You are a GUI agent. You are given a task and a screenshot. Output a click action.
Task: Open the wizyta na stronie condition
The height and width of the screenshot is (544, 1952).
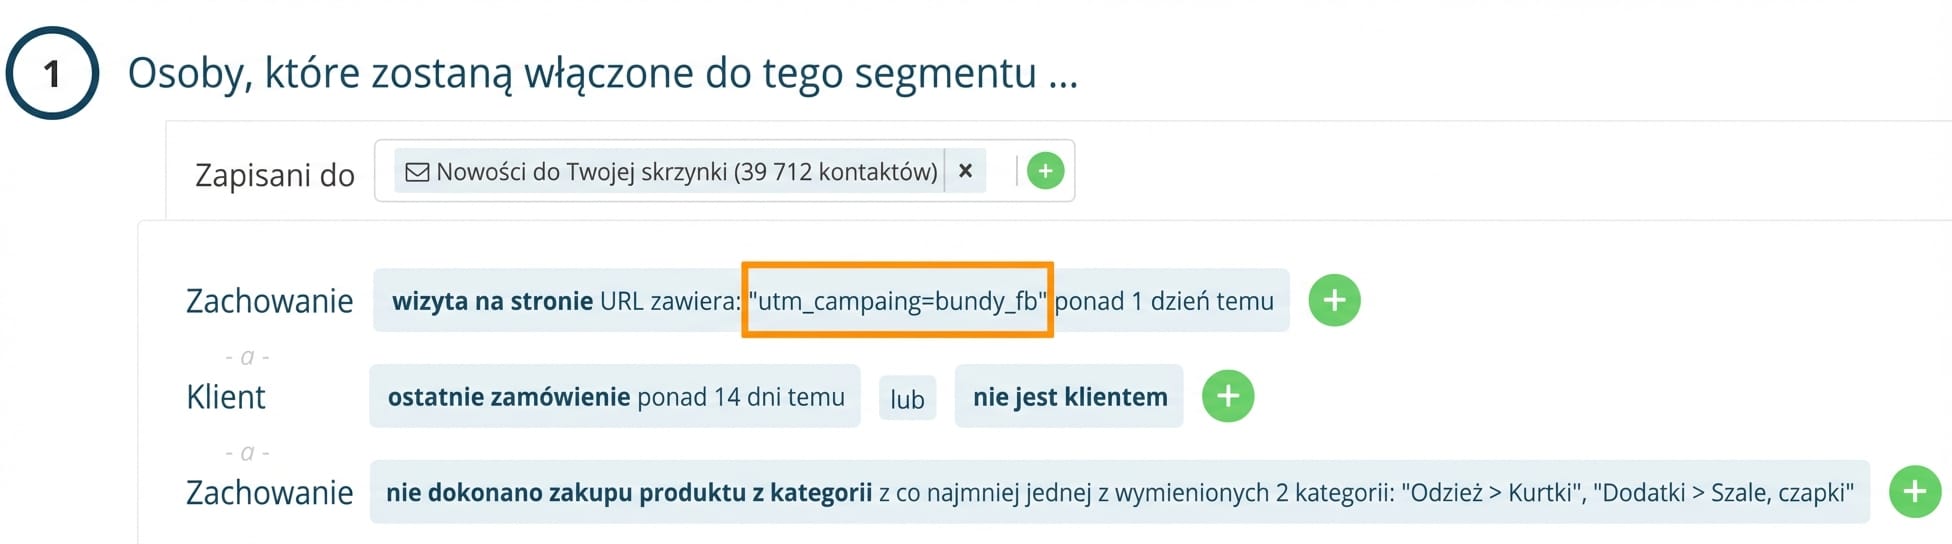(492, 301)
